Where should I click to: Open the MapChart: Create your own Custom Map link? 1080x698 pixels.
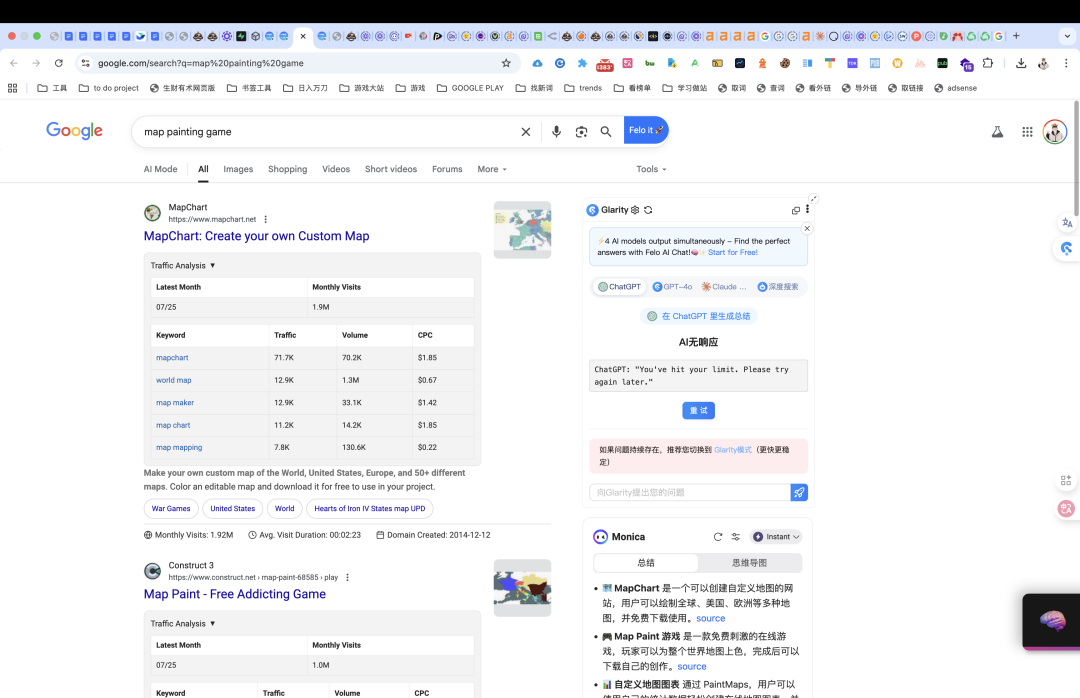(x=256, y=236)
